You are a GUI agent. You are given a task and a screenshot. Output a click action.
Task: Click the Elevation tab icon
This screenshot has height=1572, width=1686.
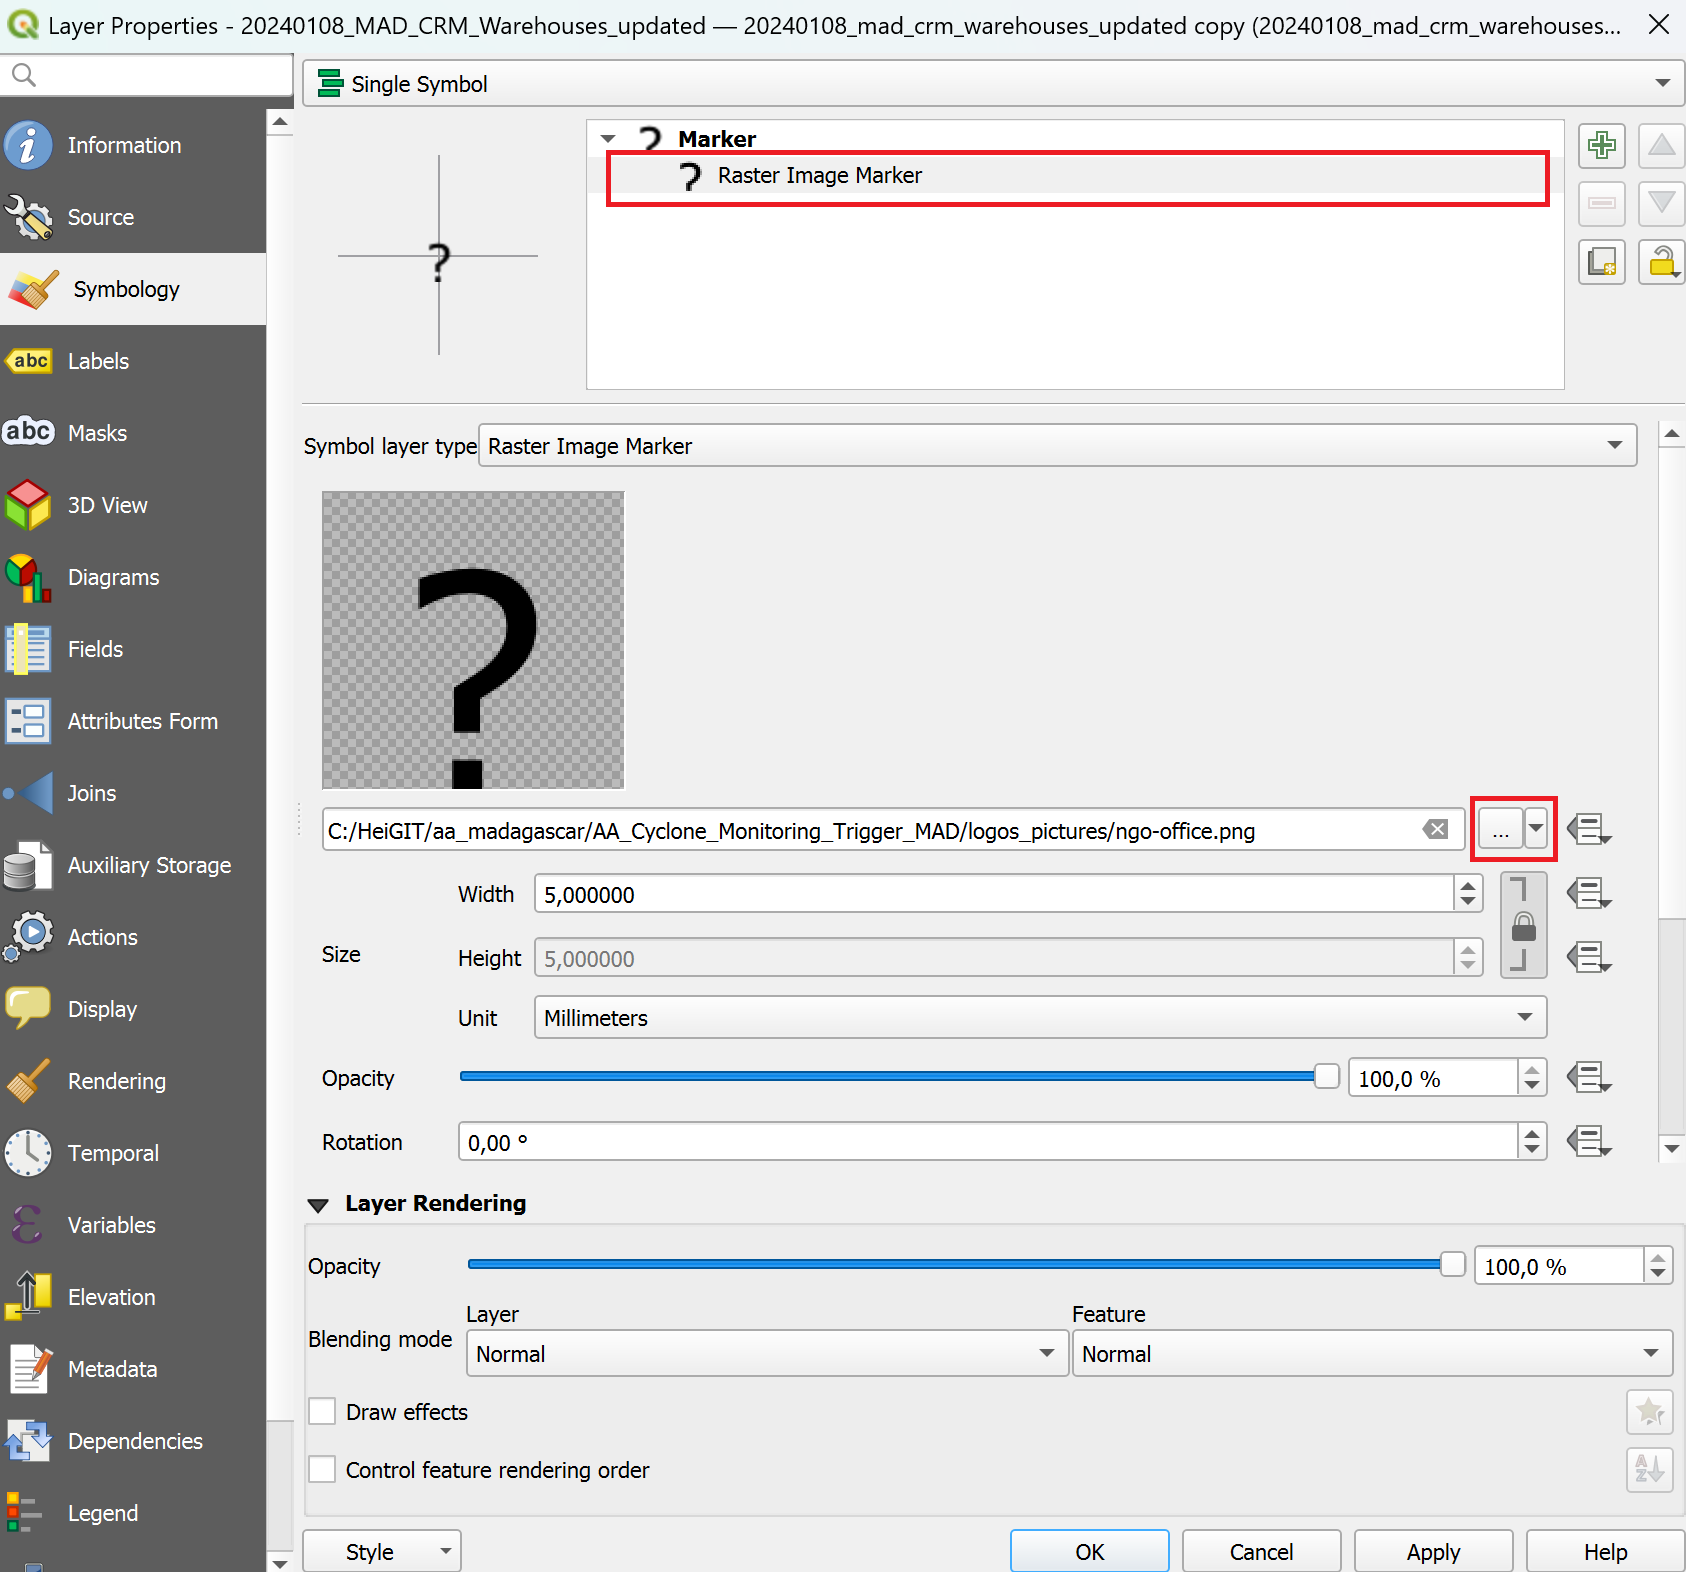click(28, 1297)
